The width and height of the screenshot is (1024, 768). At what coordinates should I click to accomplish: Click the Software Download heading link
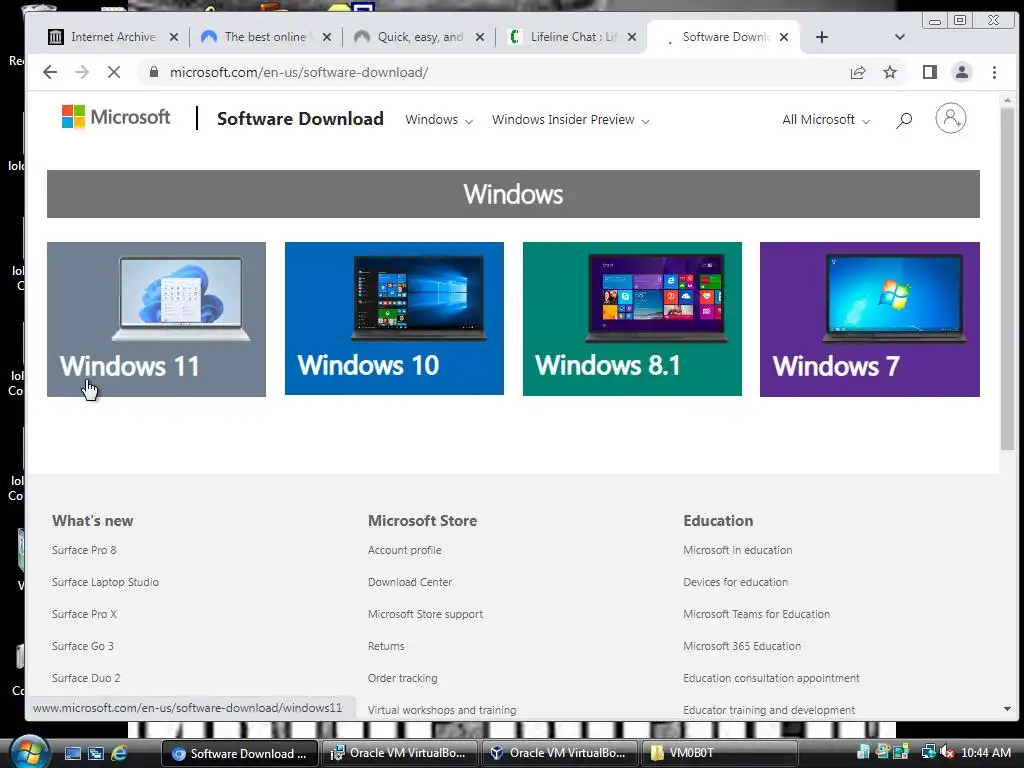coord(300,119)
